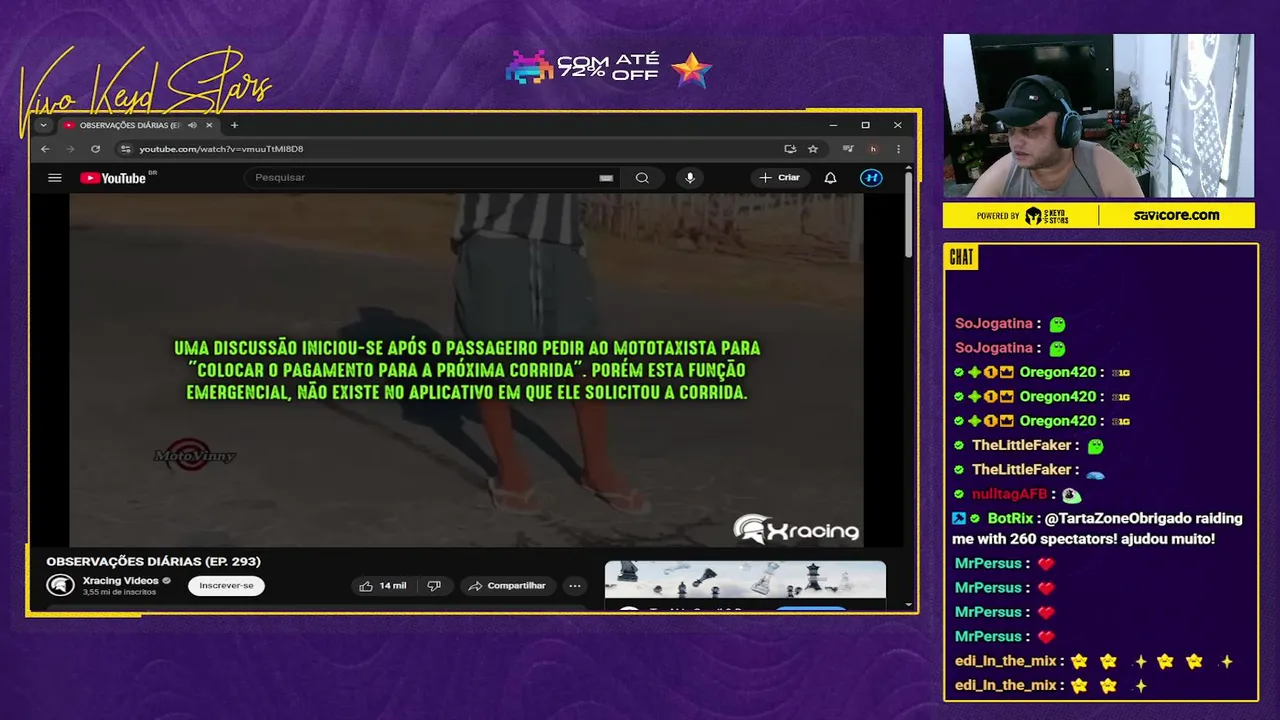Click the browser page vertical scrollbar

[x=908, y=215]
